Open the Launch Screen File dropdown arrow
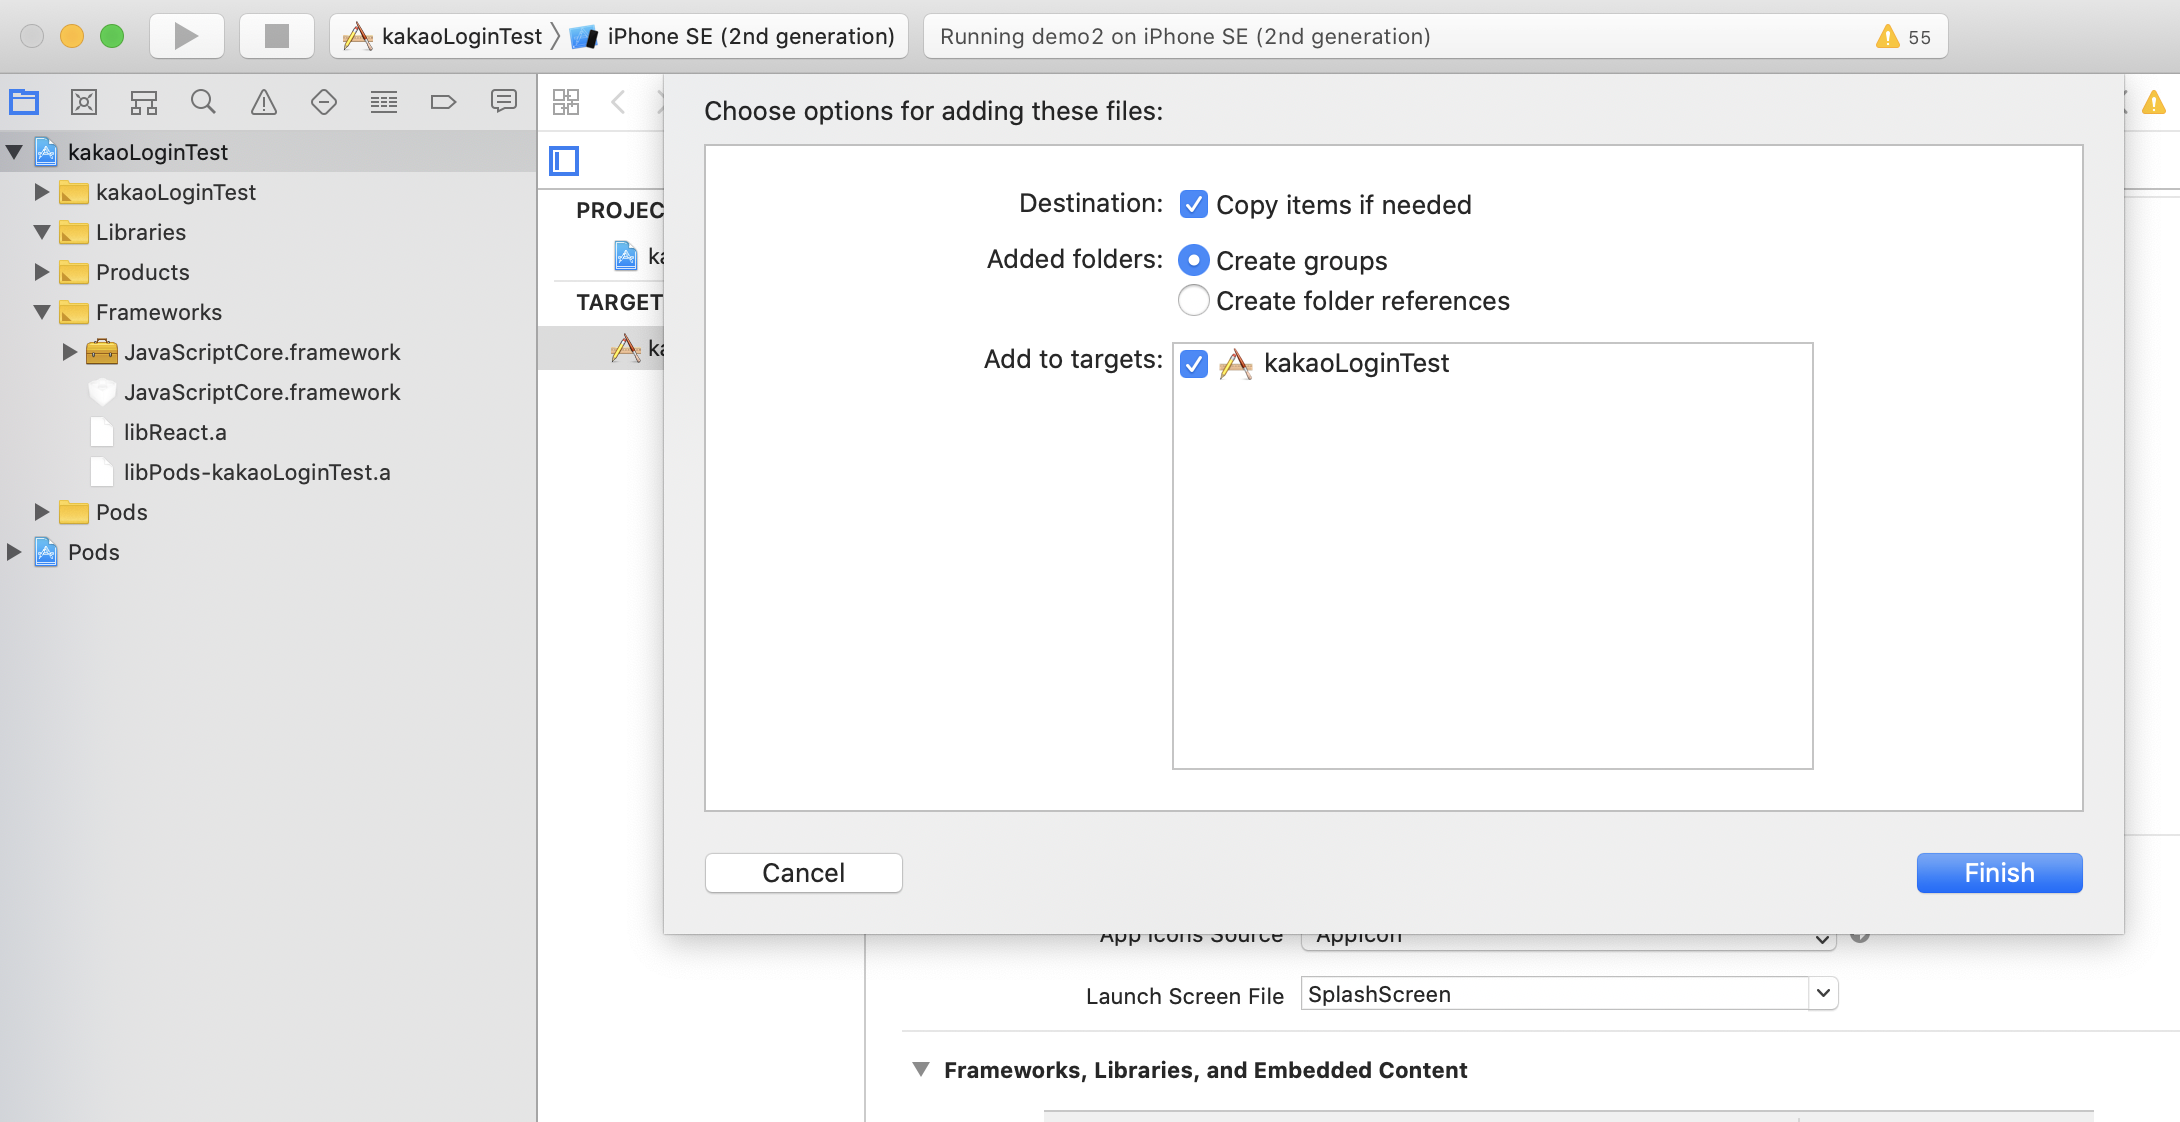 pos(1823,993)
